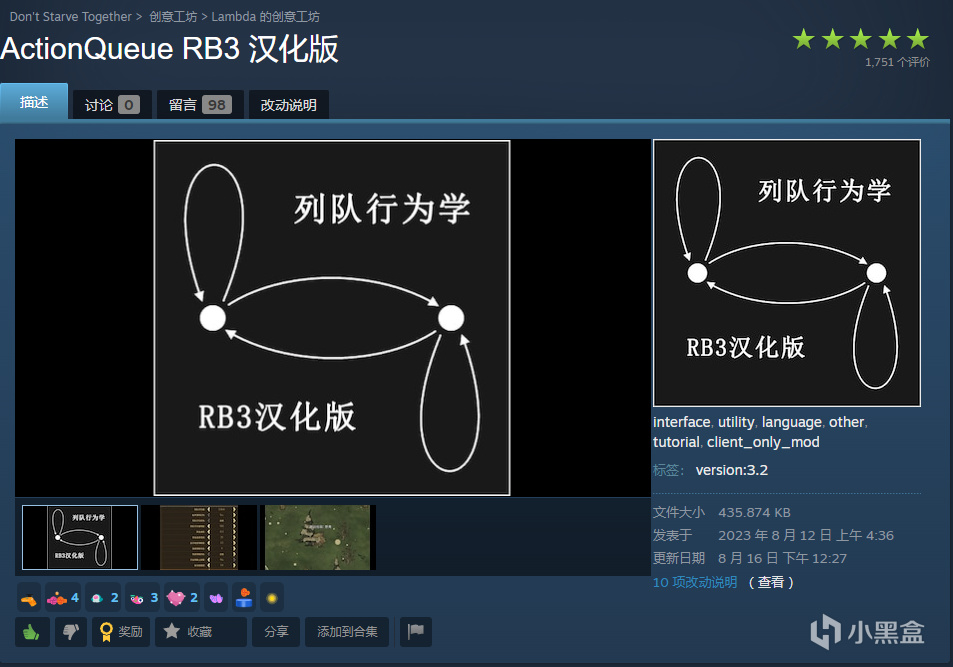
Task: Click the pink bird award with count 3
Action: (x=143, y=598)
